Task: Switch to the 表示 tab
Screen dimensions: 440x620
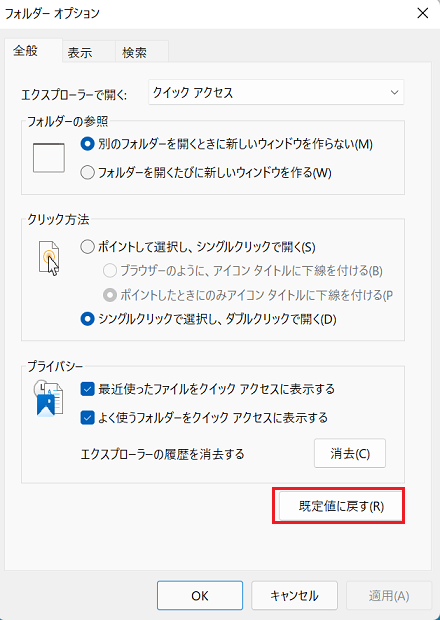Action: pyautogui.click(x=80, y=53)
